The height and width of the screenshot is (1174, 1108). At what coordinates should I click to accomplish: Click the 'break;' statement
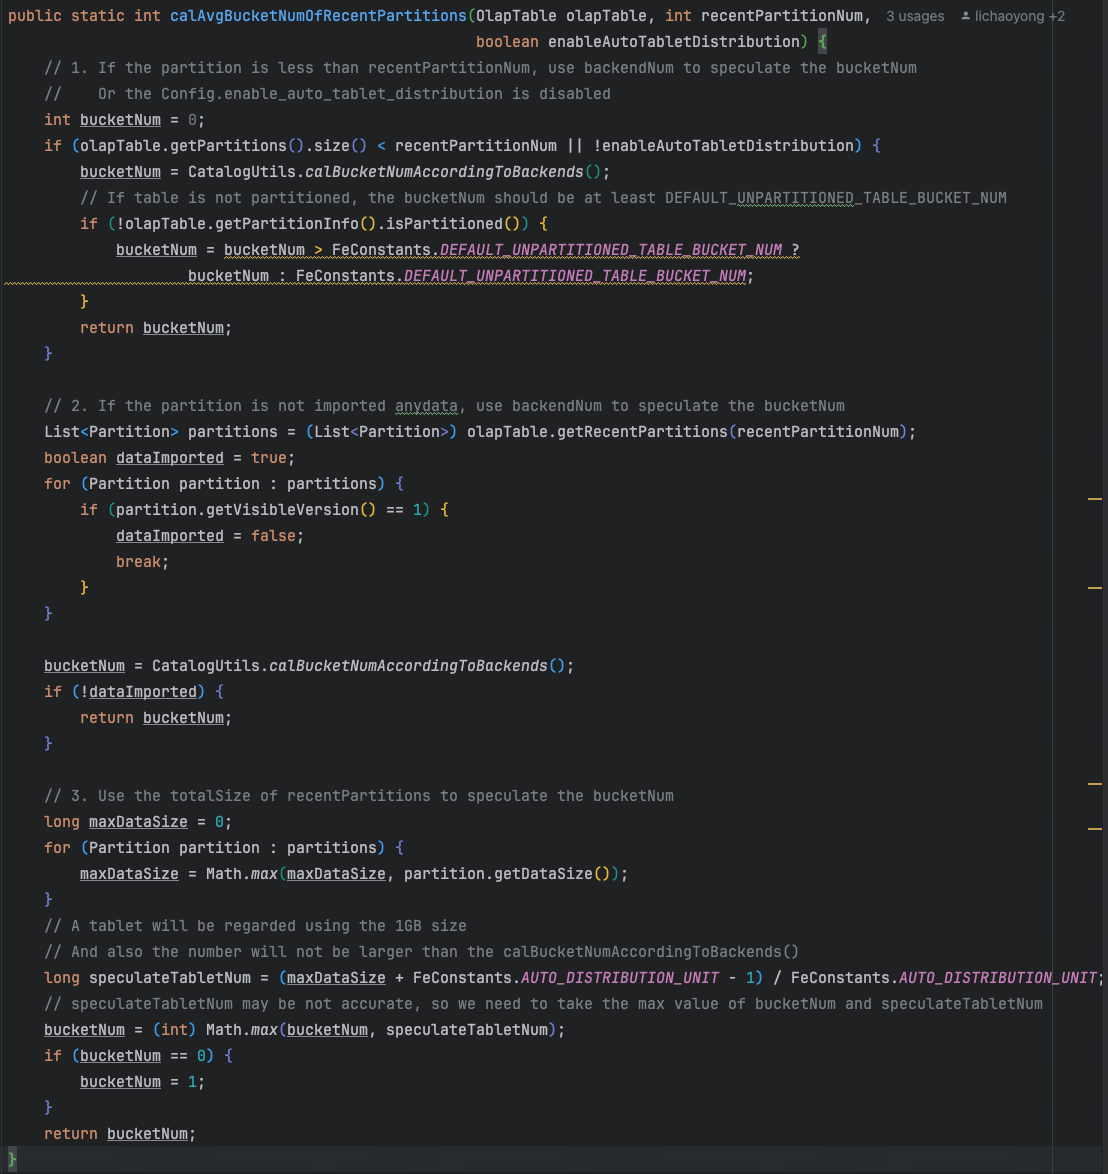coord(142,562)
